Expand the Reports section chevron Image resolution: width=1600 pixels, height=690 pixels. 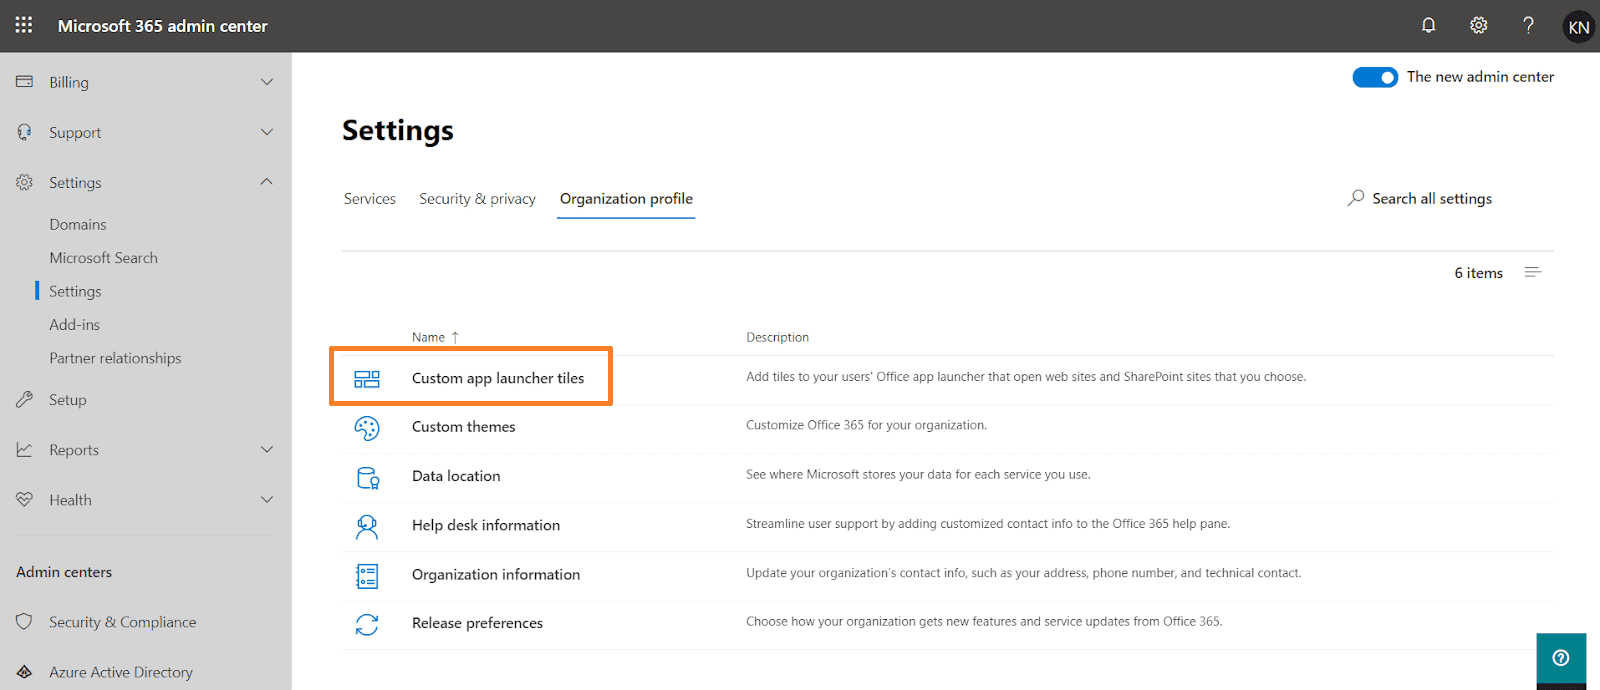click(267, 449)
